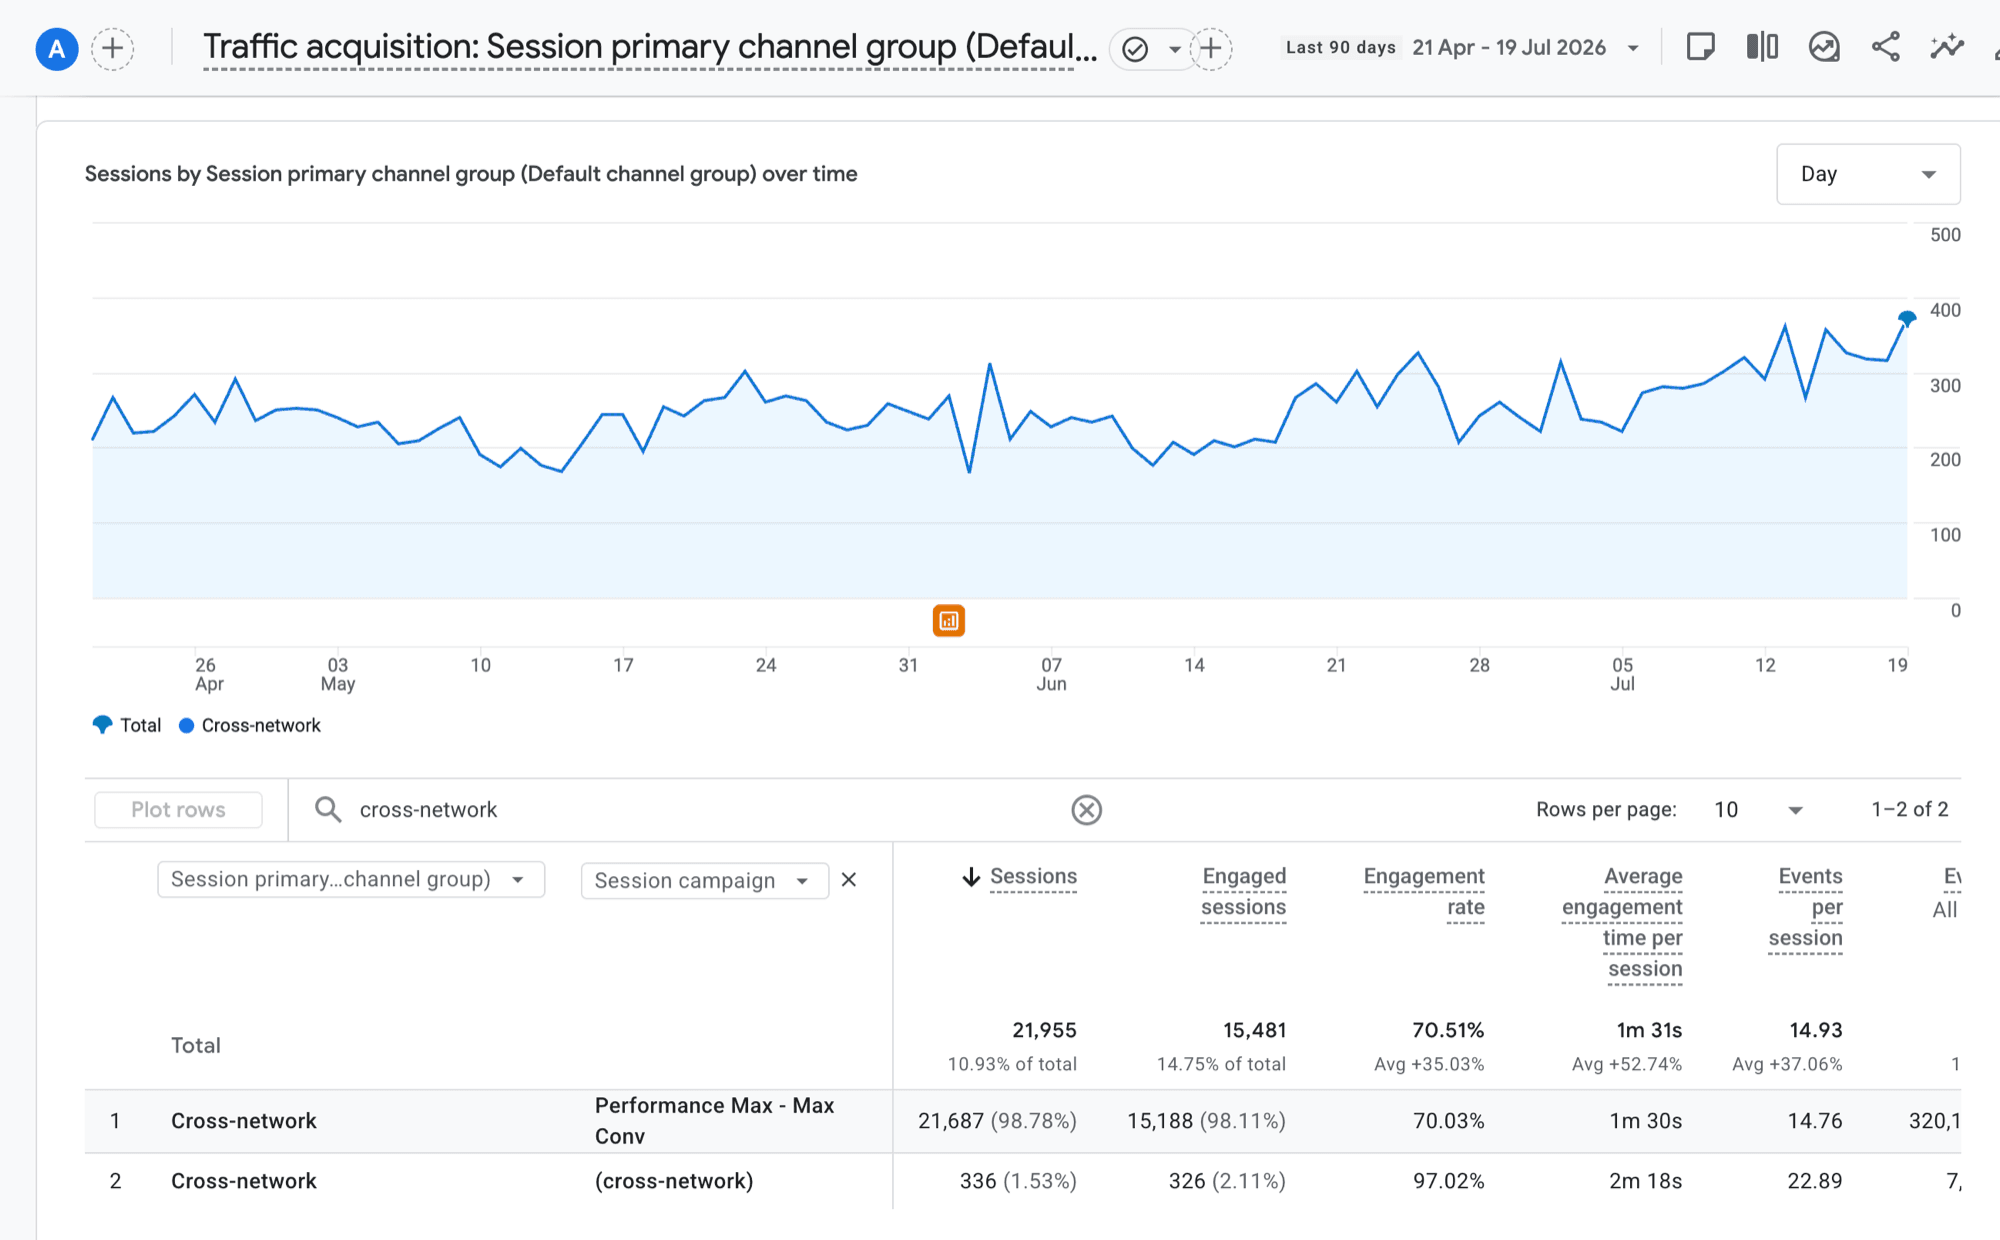Screen dimensions: 2000x1240
Task: Click row 1 Cross-network channel cell
Action: pos(244,1121)
